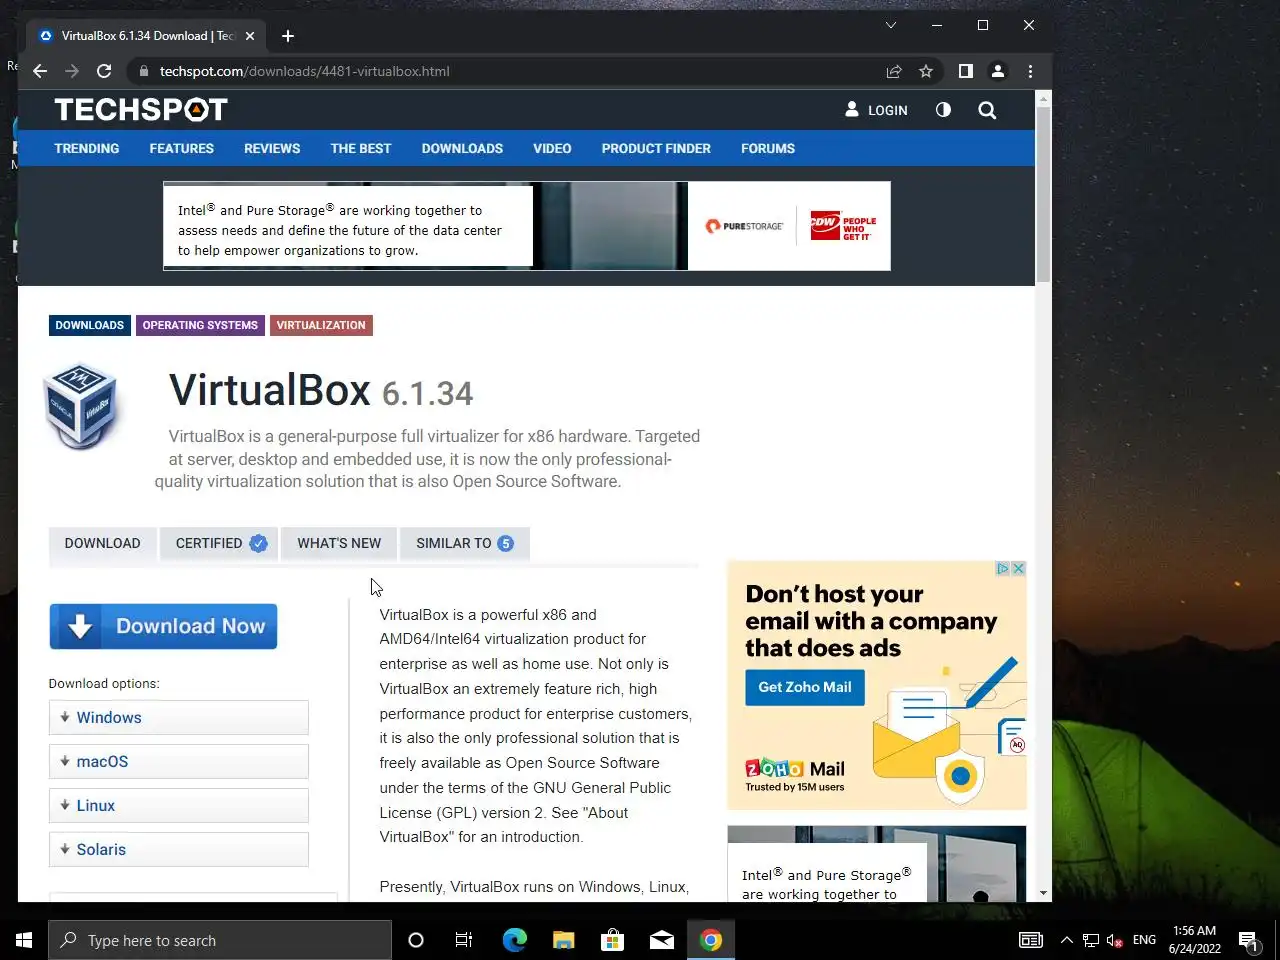1280x960 pixels.
Task: Reload the TechSpot page
Action: click(104, 71)
